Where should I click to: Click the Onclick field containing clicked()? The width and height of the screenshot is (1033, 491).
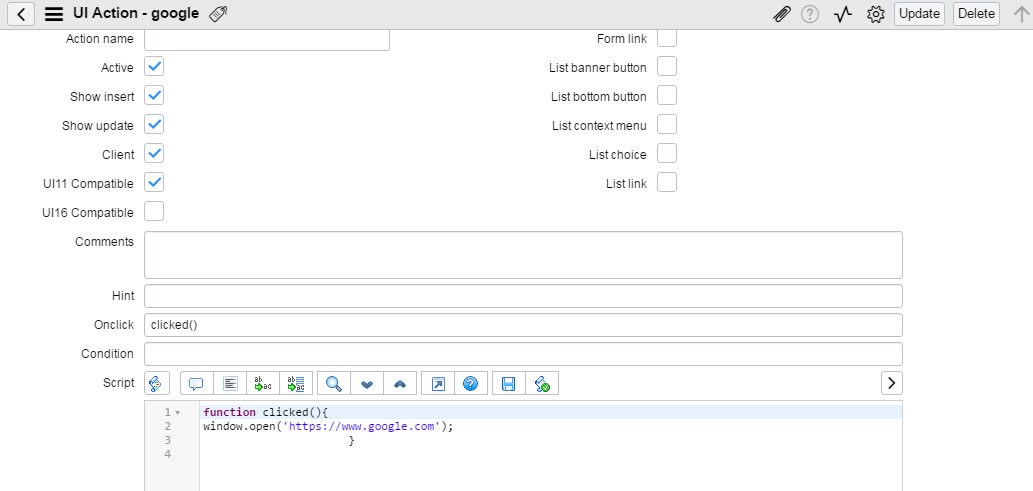[523, 325]
